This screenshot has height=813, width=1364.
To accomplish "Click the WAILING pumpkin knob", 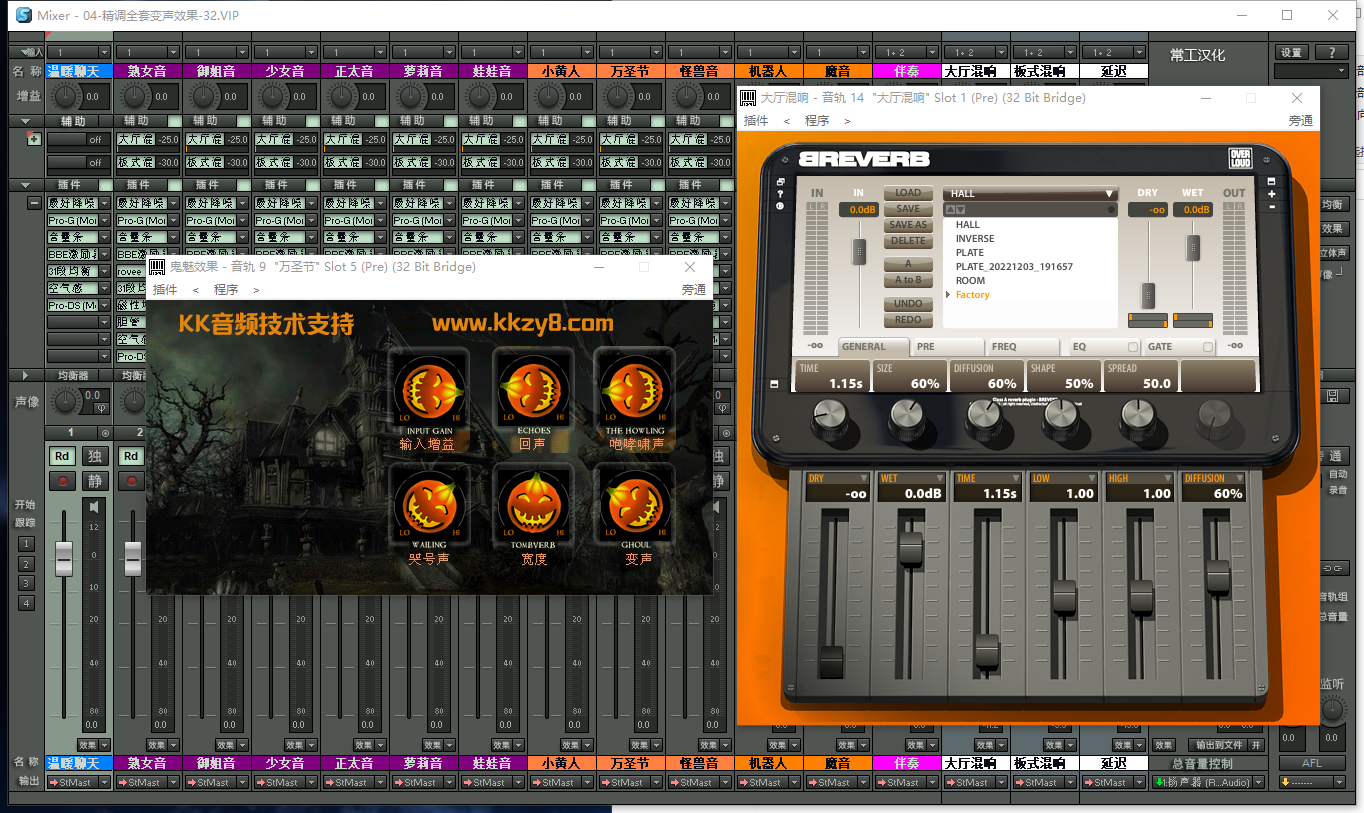I will tap(428, 505).
